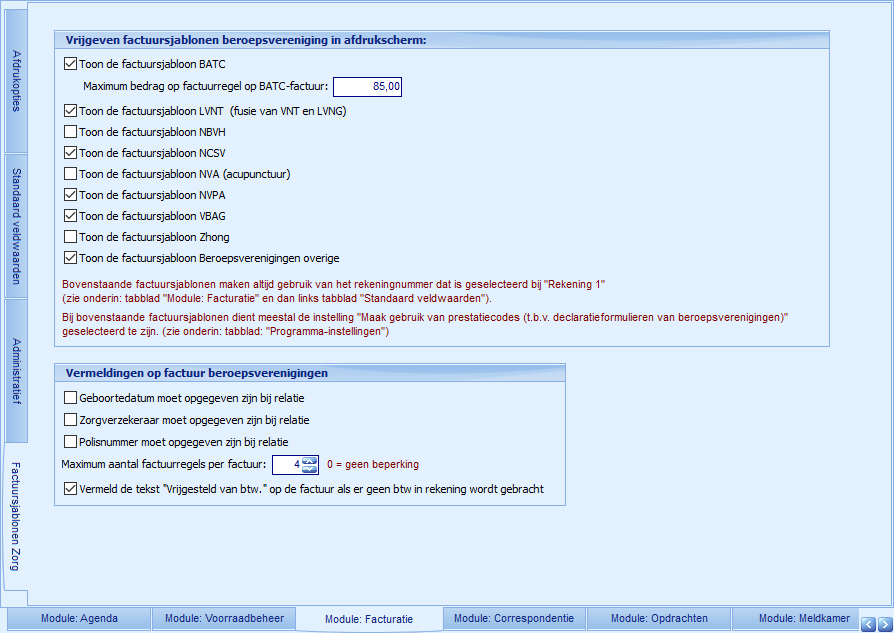Image resolution: width=894 pixels, height=633 pixels.
Task: Uncheck "Toon de factuursjabloon VBAG"
Action: point(70,214)
